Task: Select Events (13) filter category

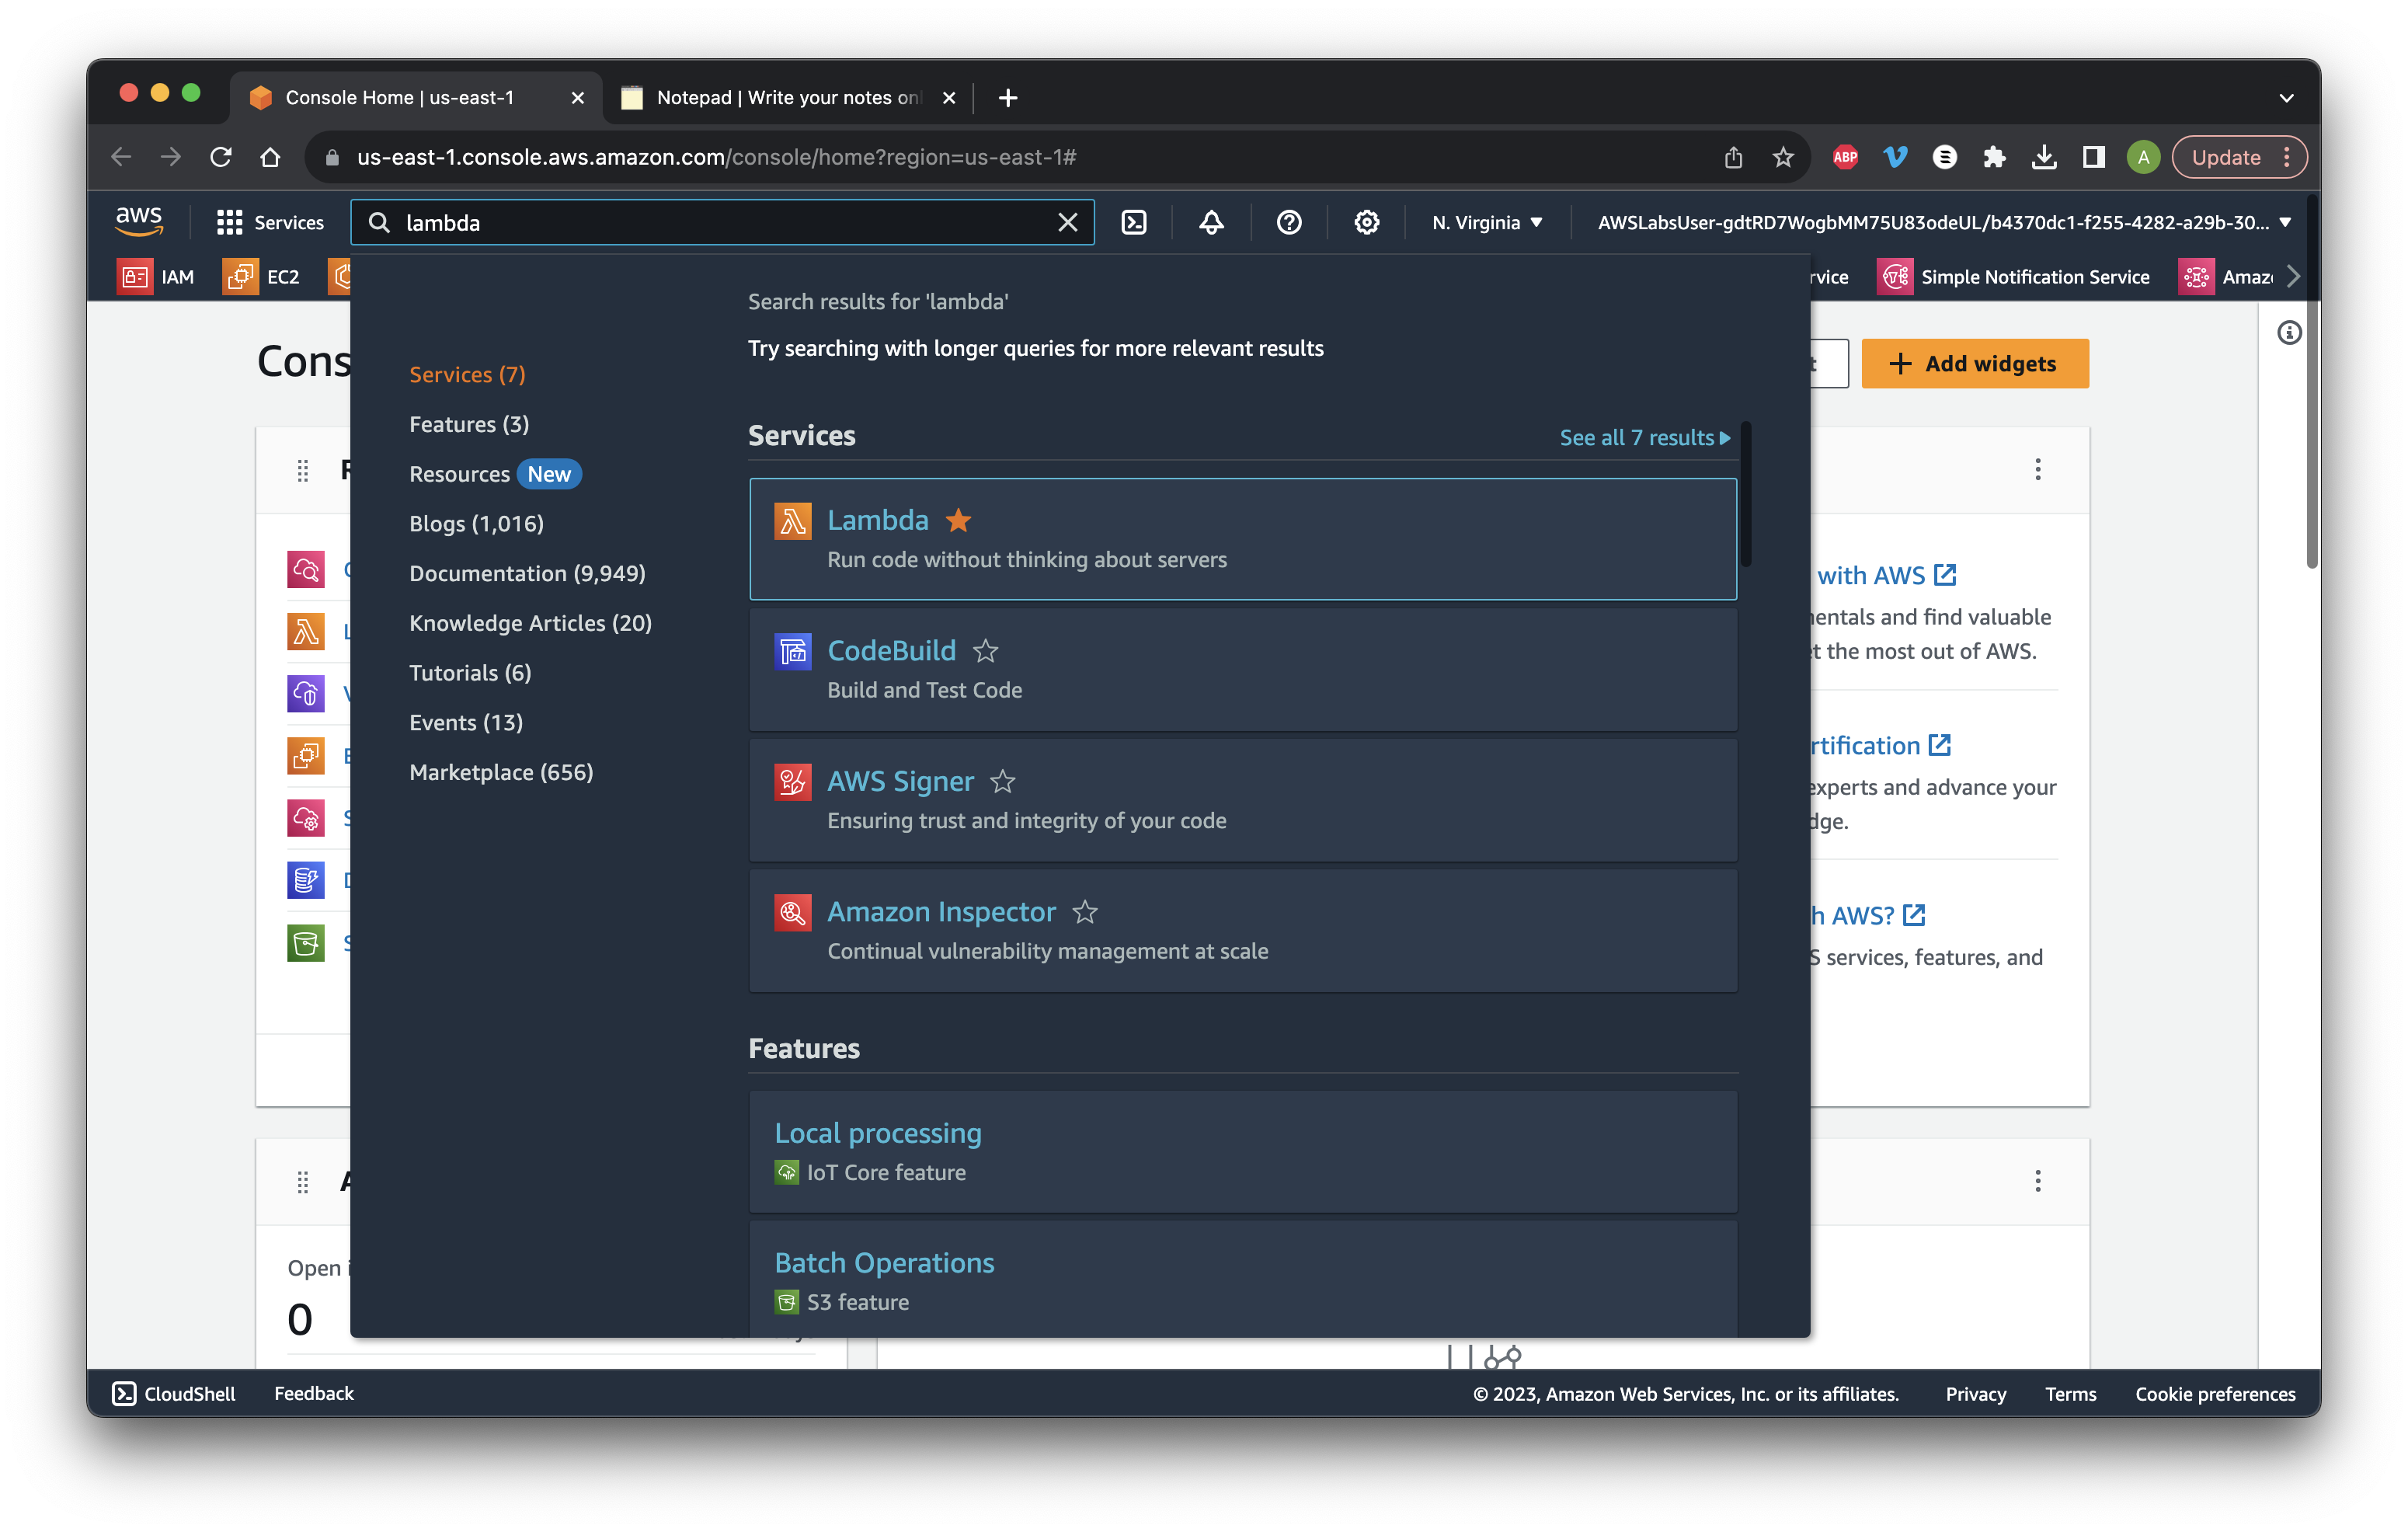Action: click(x=466, y=722)
